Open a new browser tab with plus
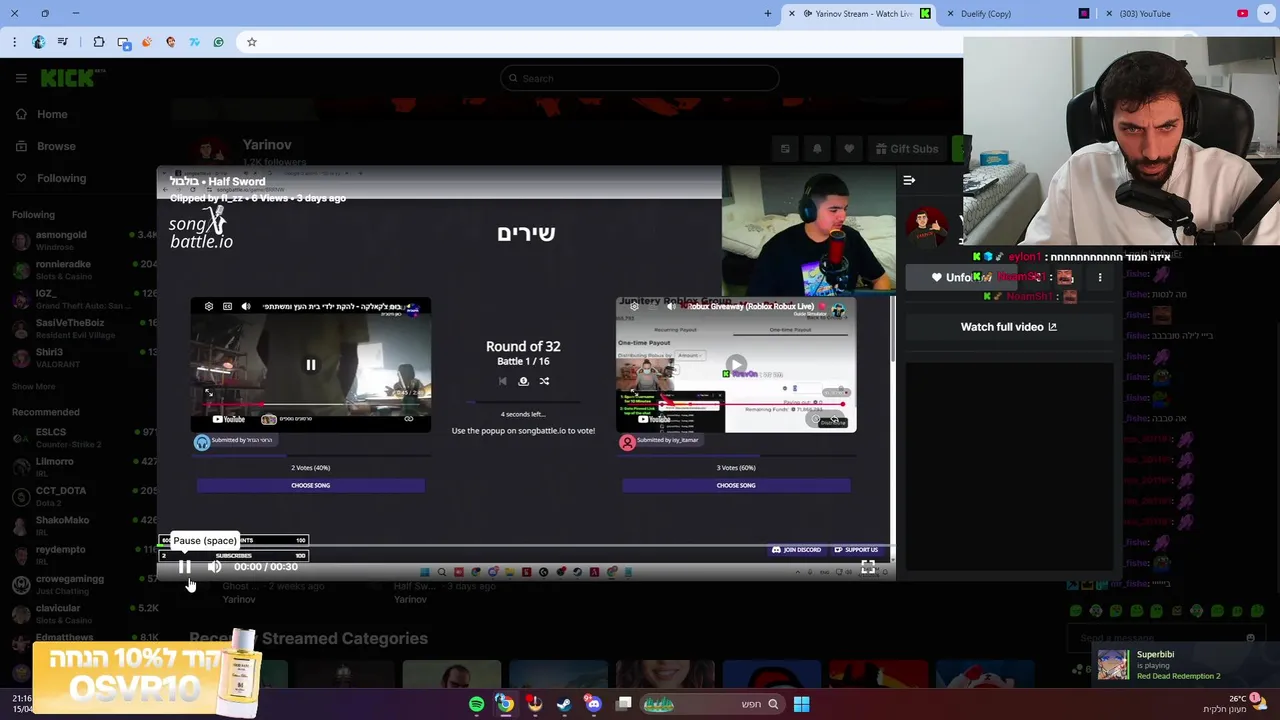1280x720 pixels. pos(768,14)
